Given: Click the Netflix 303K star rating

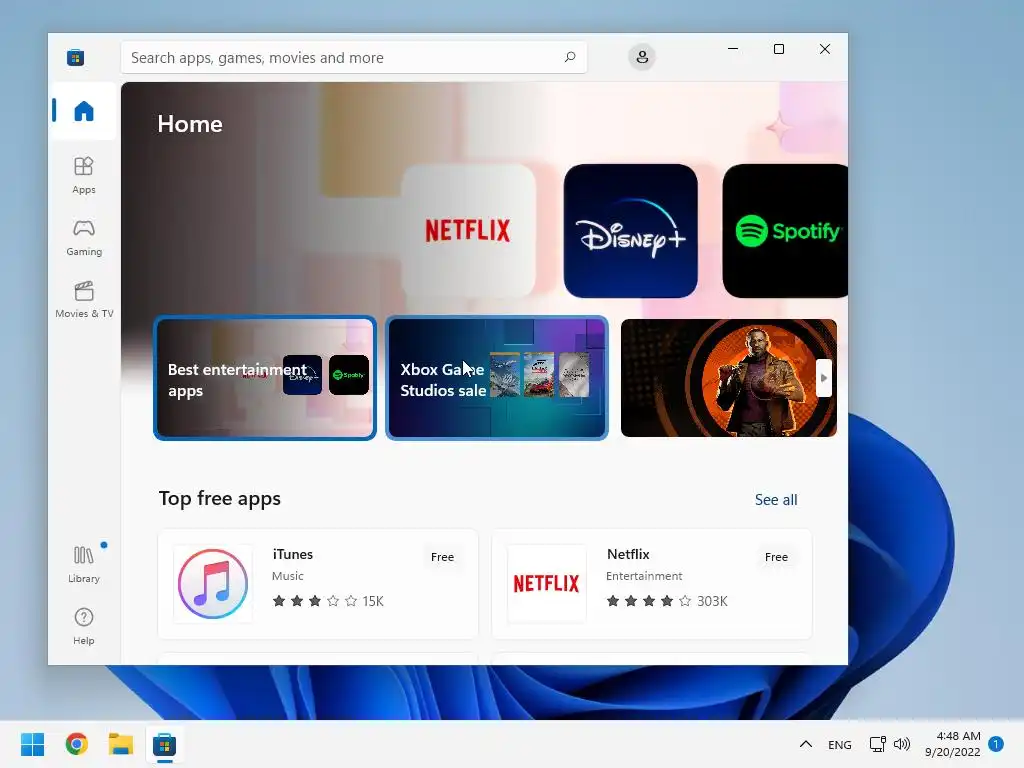Looking at the screenshot, I should click(667, 601).
